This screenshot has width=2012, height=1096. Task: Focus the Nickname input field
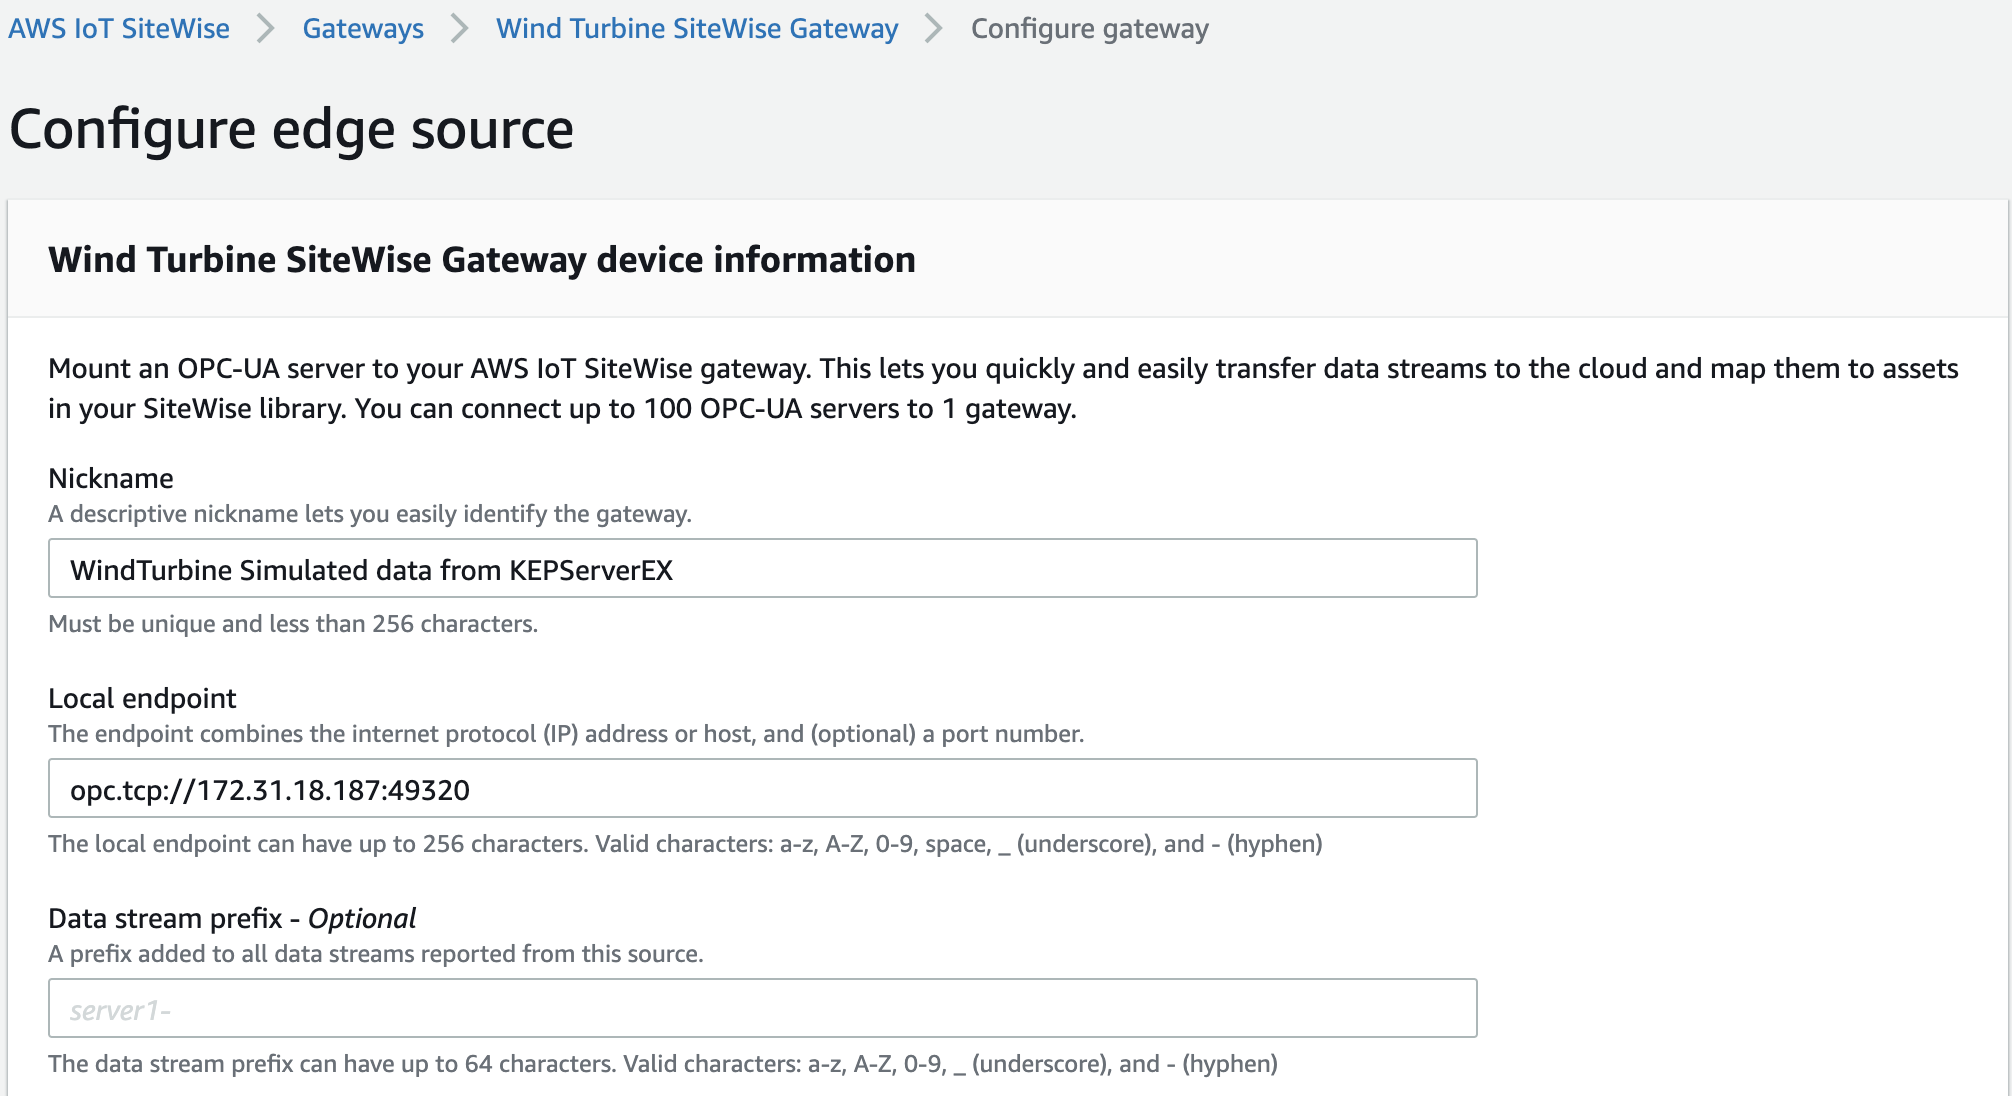pos(762,569)
